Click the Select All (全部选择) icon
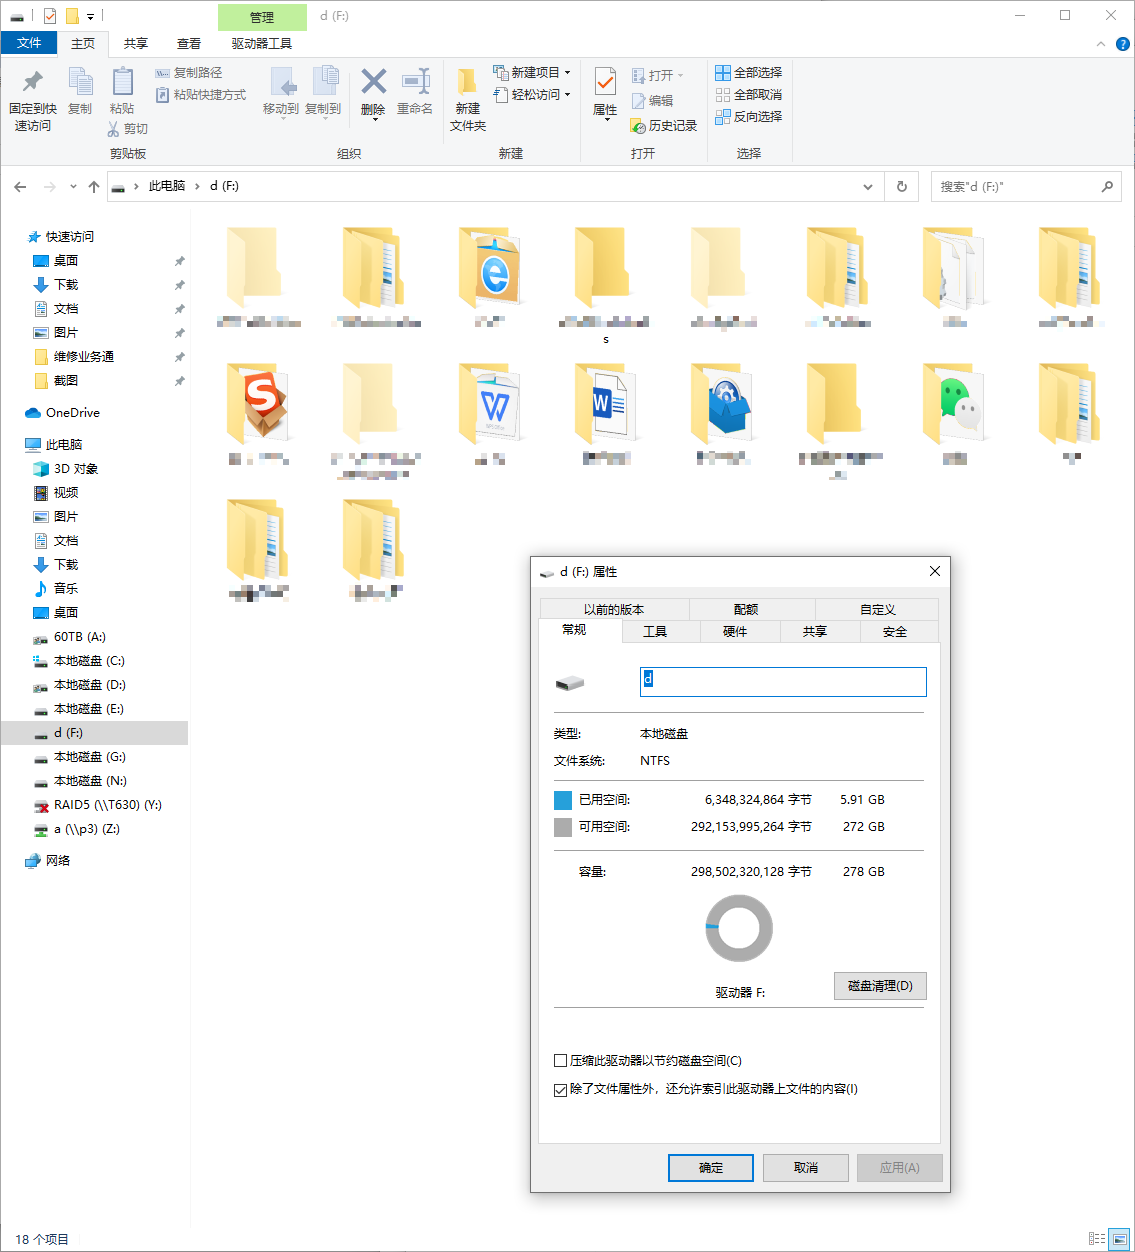 point(723,73)
